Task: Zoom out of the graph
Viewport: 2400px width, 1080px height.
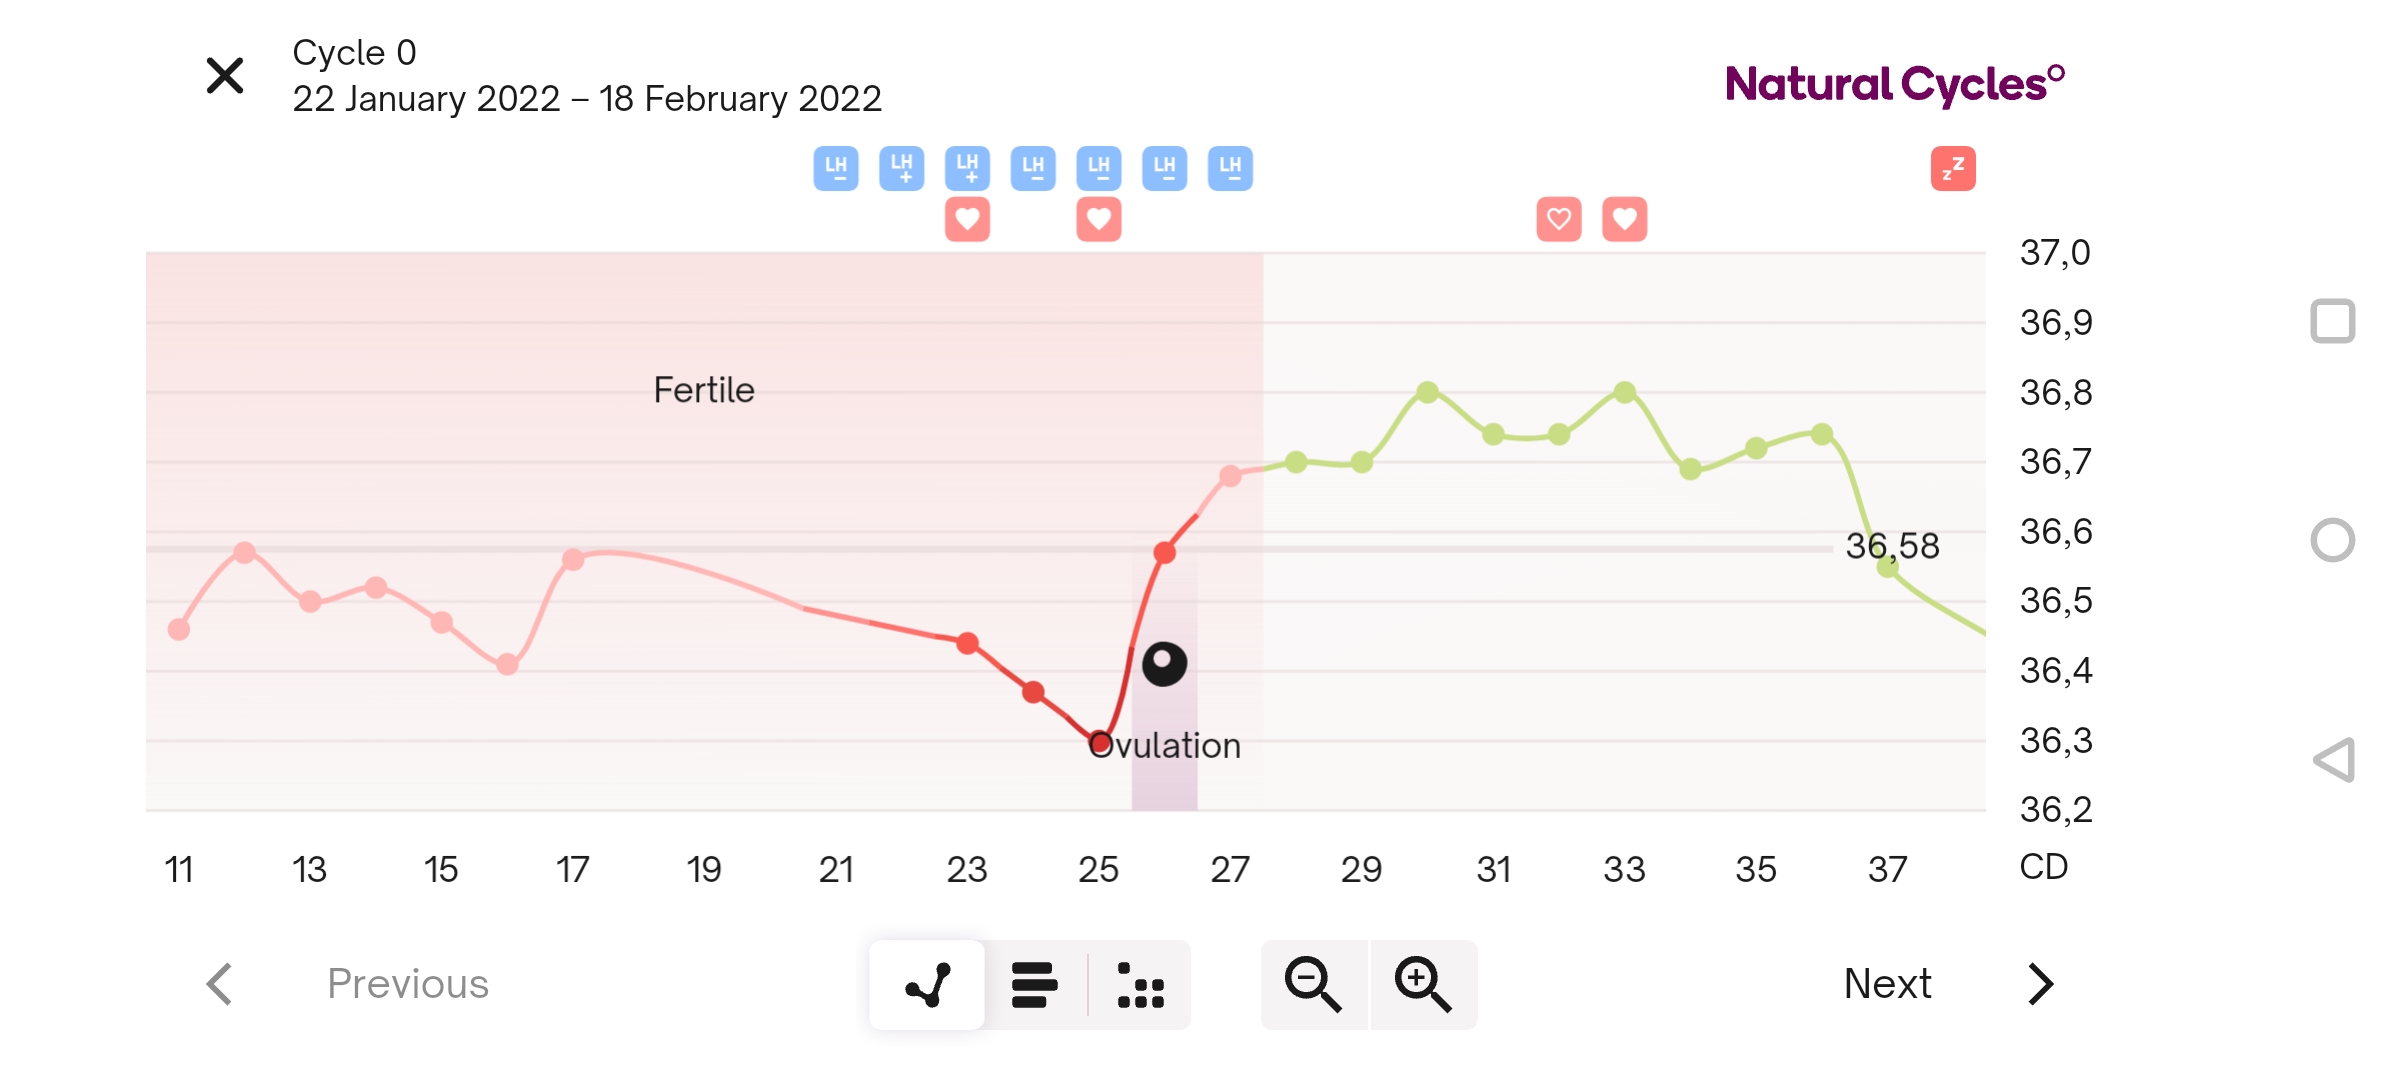Action: (1313, 985)
